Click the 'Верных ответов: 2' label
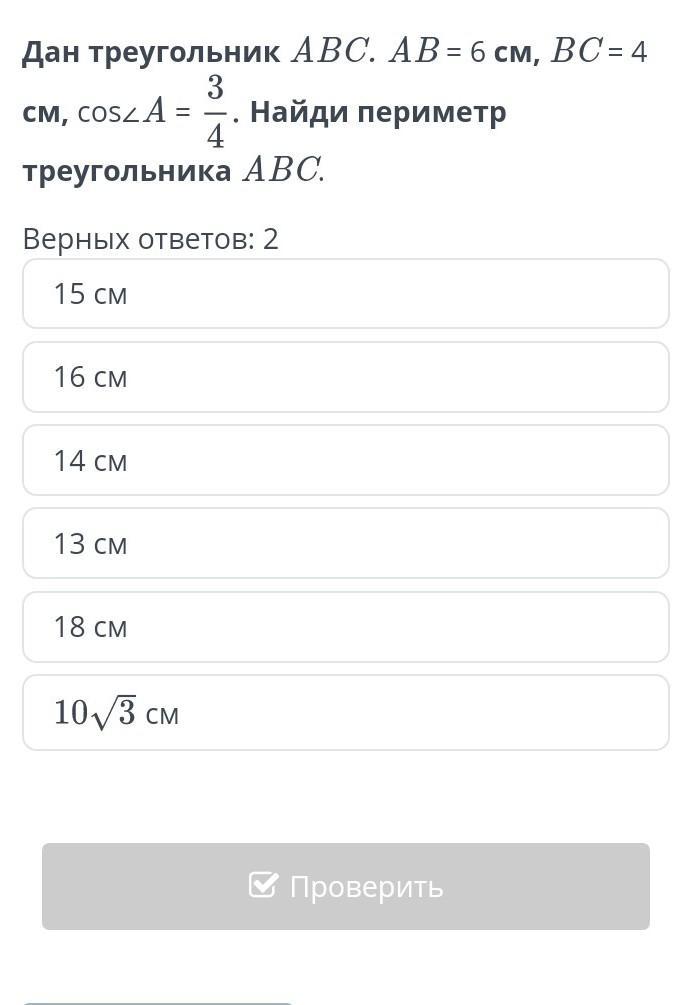 150,239
